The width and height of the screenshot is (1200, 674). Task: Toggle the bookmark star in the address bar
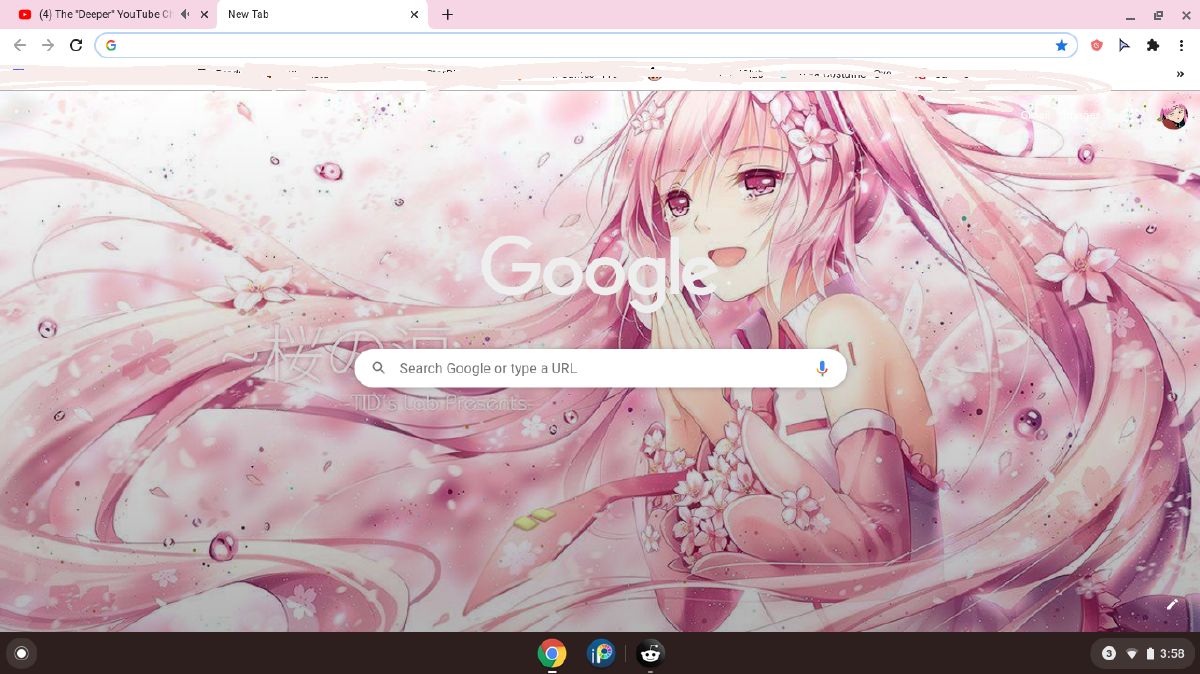[1062, 45]
